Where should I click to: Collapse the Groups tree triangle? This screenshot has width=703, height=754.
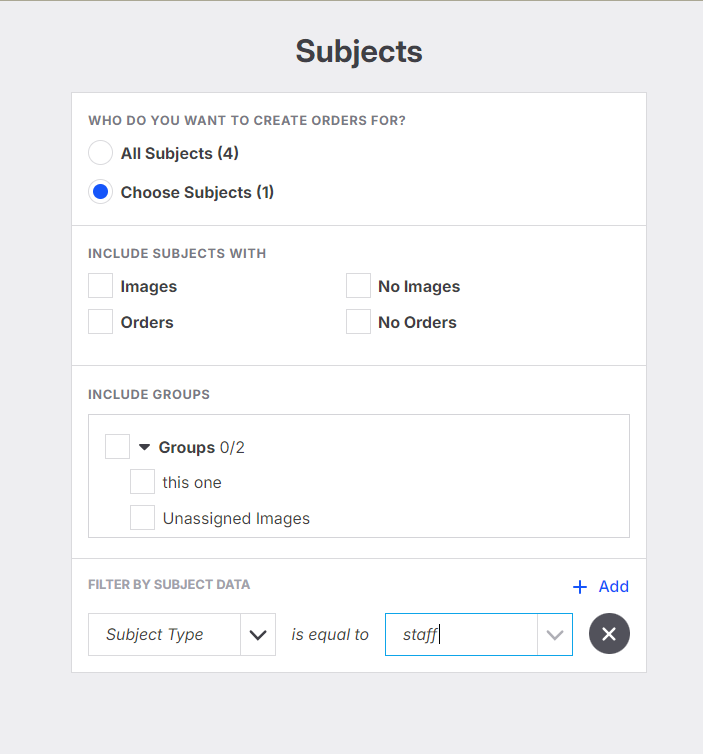144,447
